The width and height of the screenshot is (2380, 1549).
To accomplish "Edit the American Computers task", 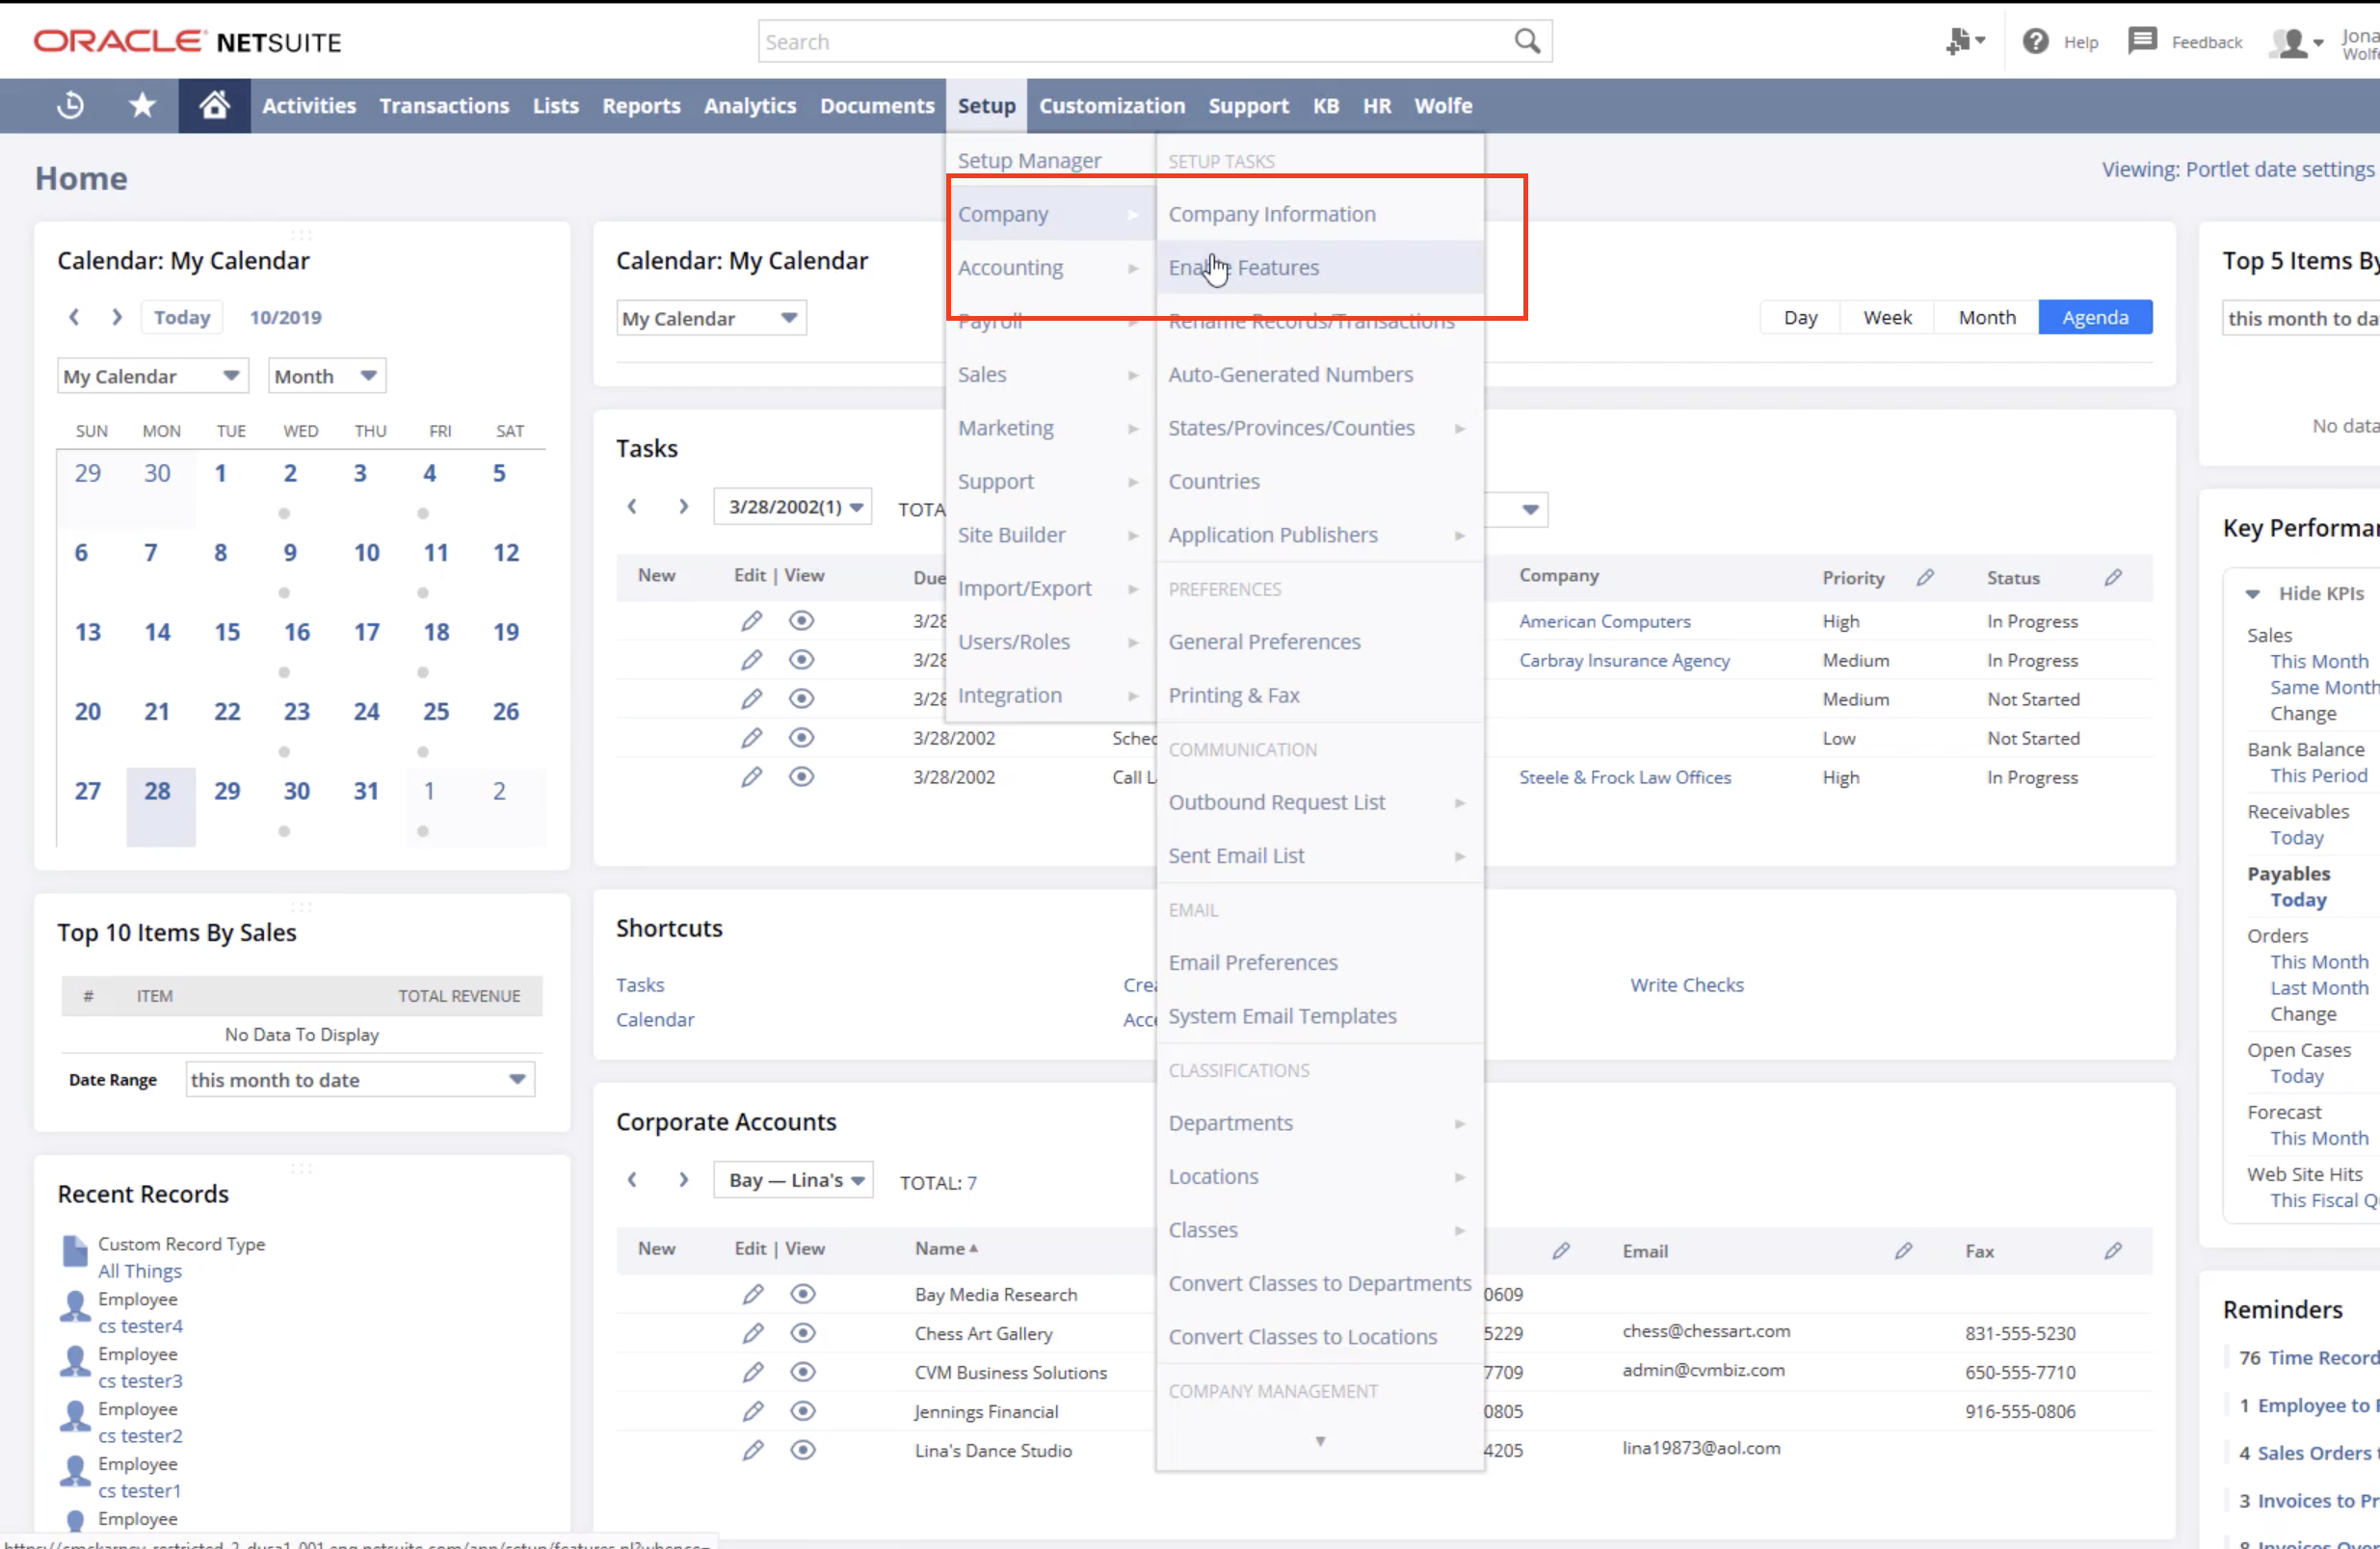I will (x=751, y=621).
